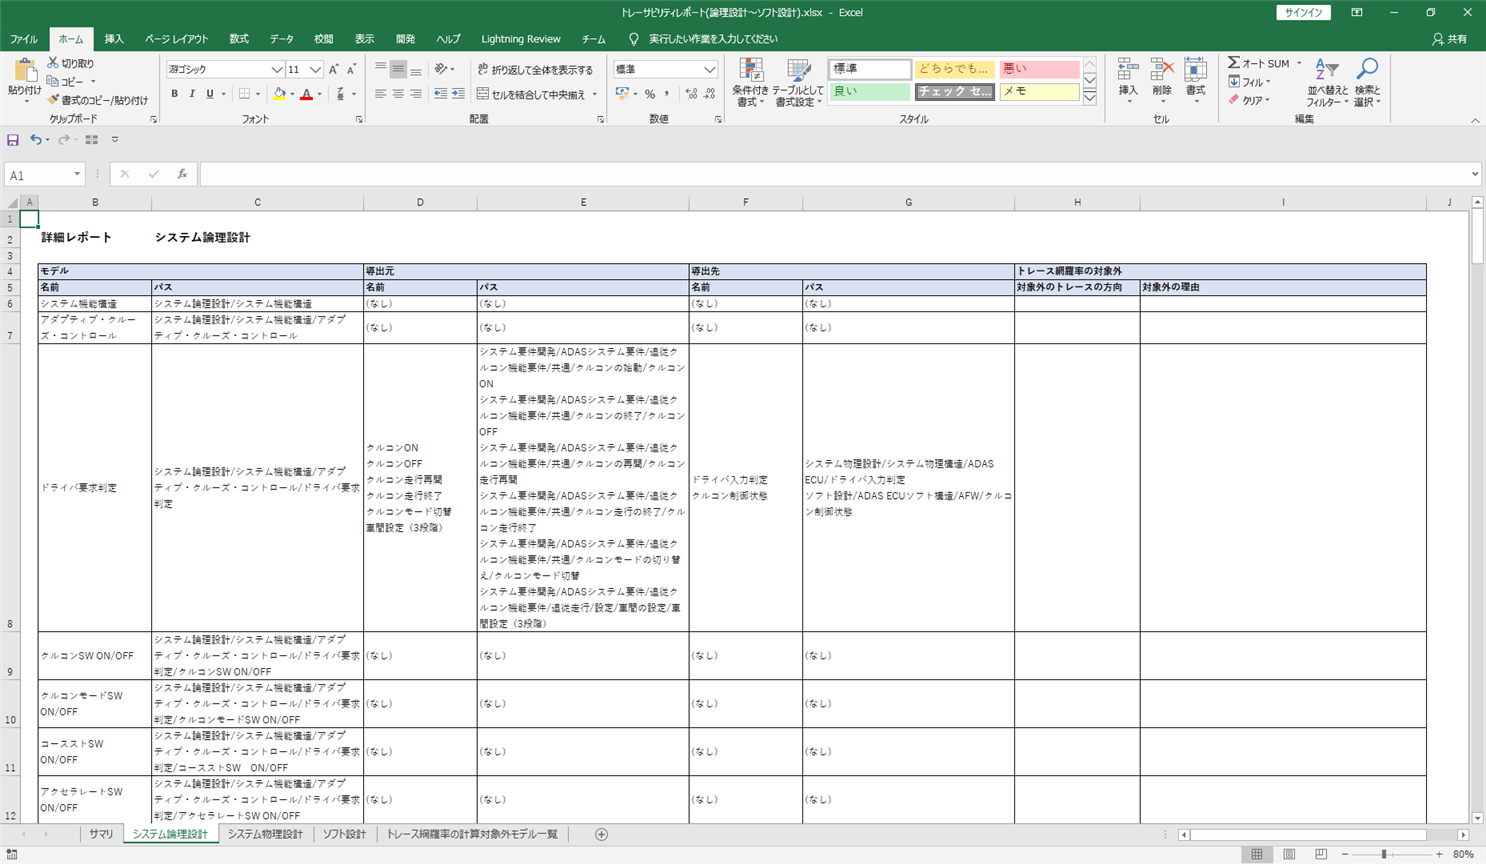Image resolution: width=1486 pixels, height=864 pixels.
Task: Toggle Italic formatting
Action: click(x=192, y=94)
